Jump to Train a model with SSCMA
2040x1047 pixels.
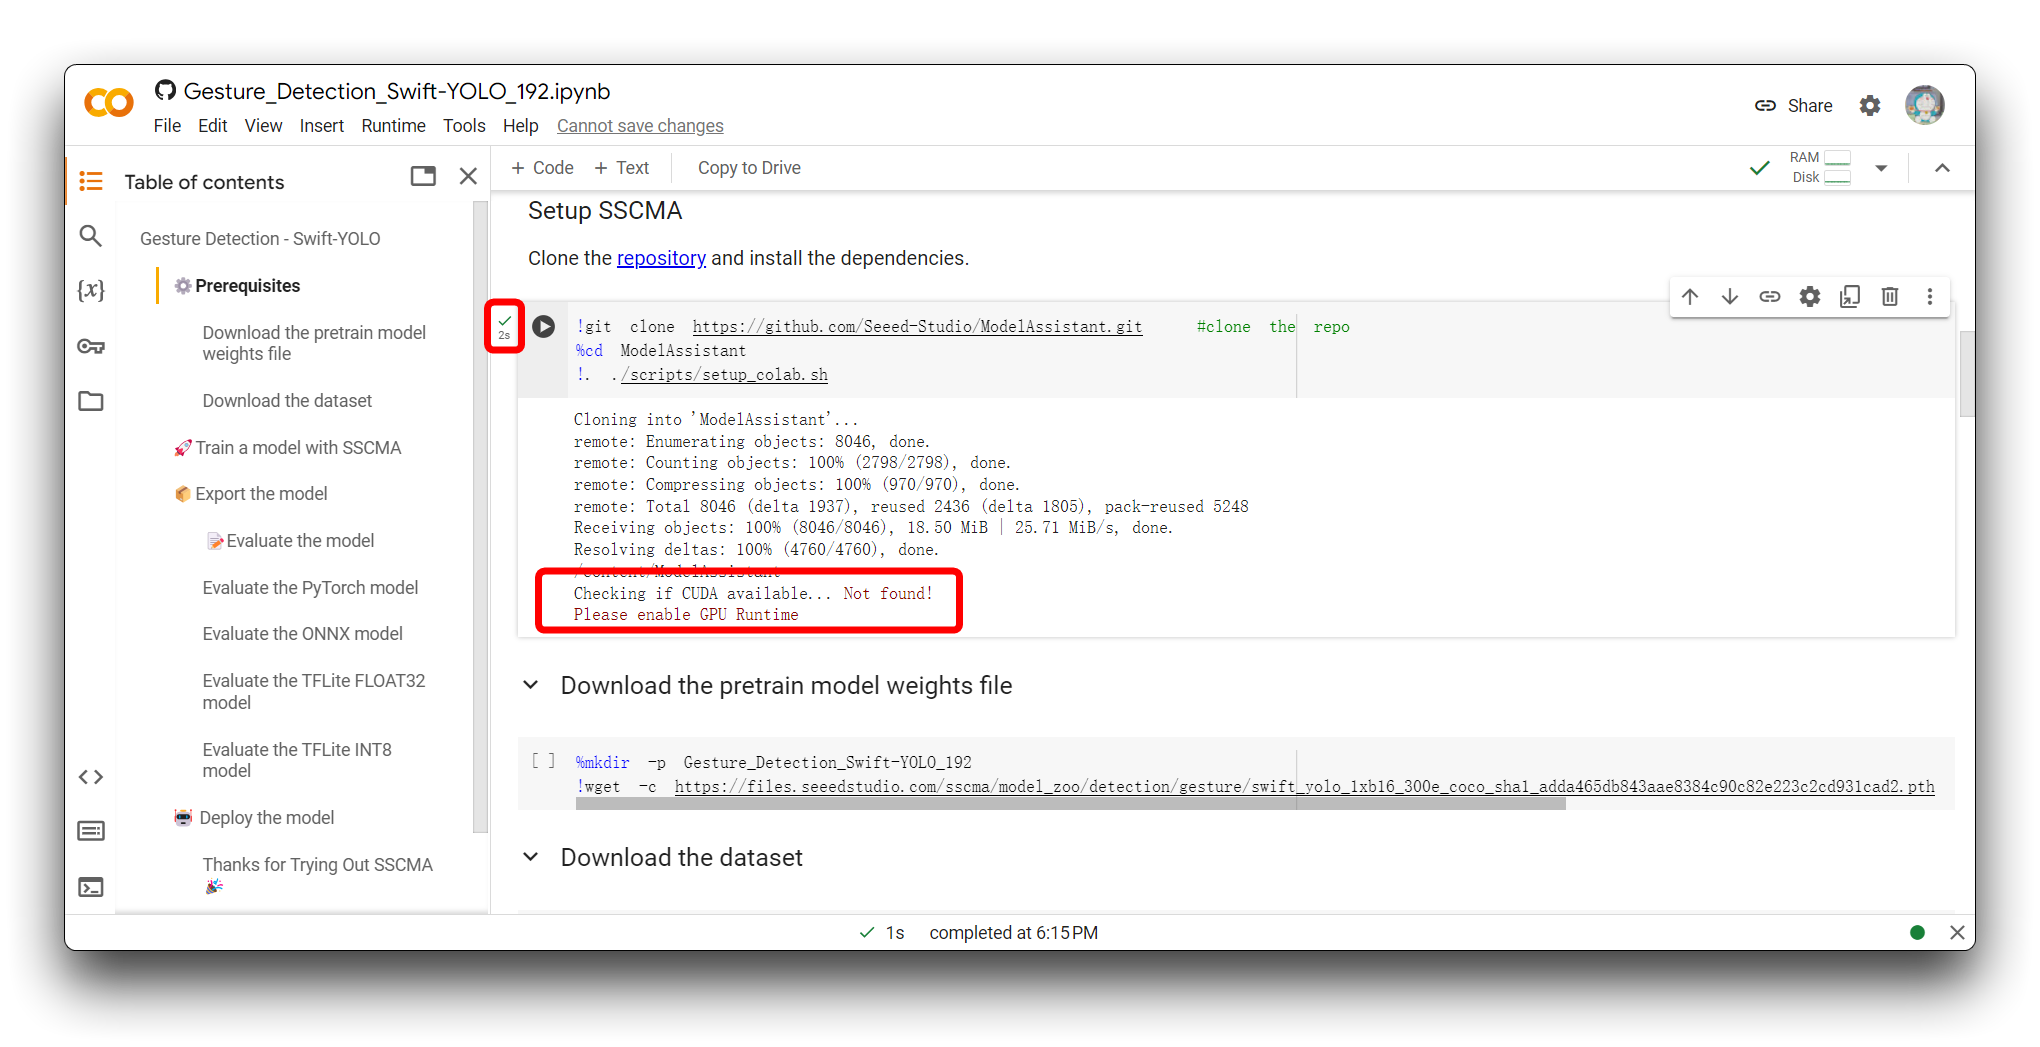pyautogui.click(x=288, y=448)
